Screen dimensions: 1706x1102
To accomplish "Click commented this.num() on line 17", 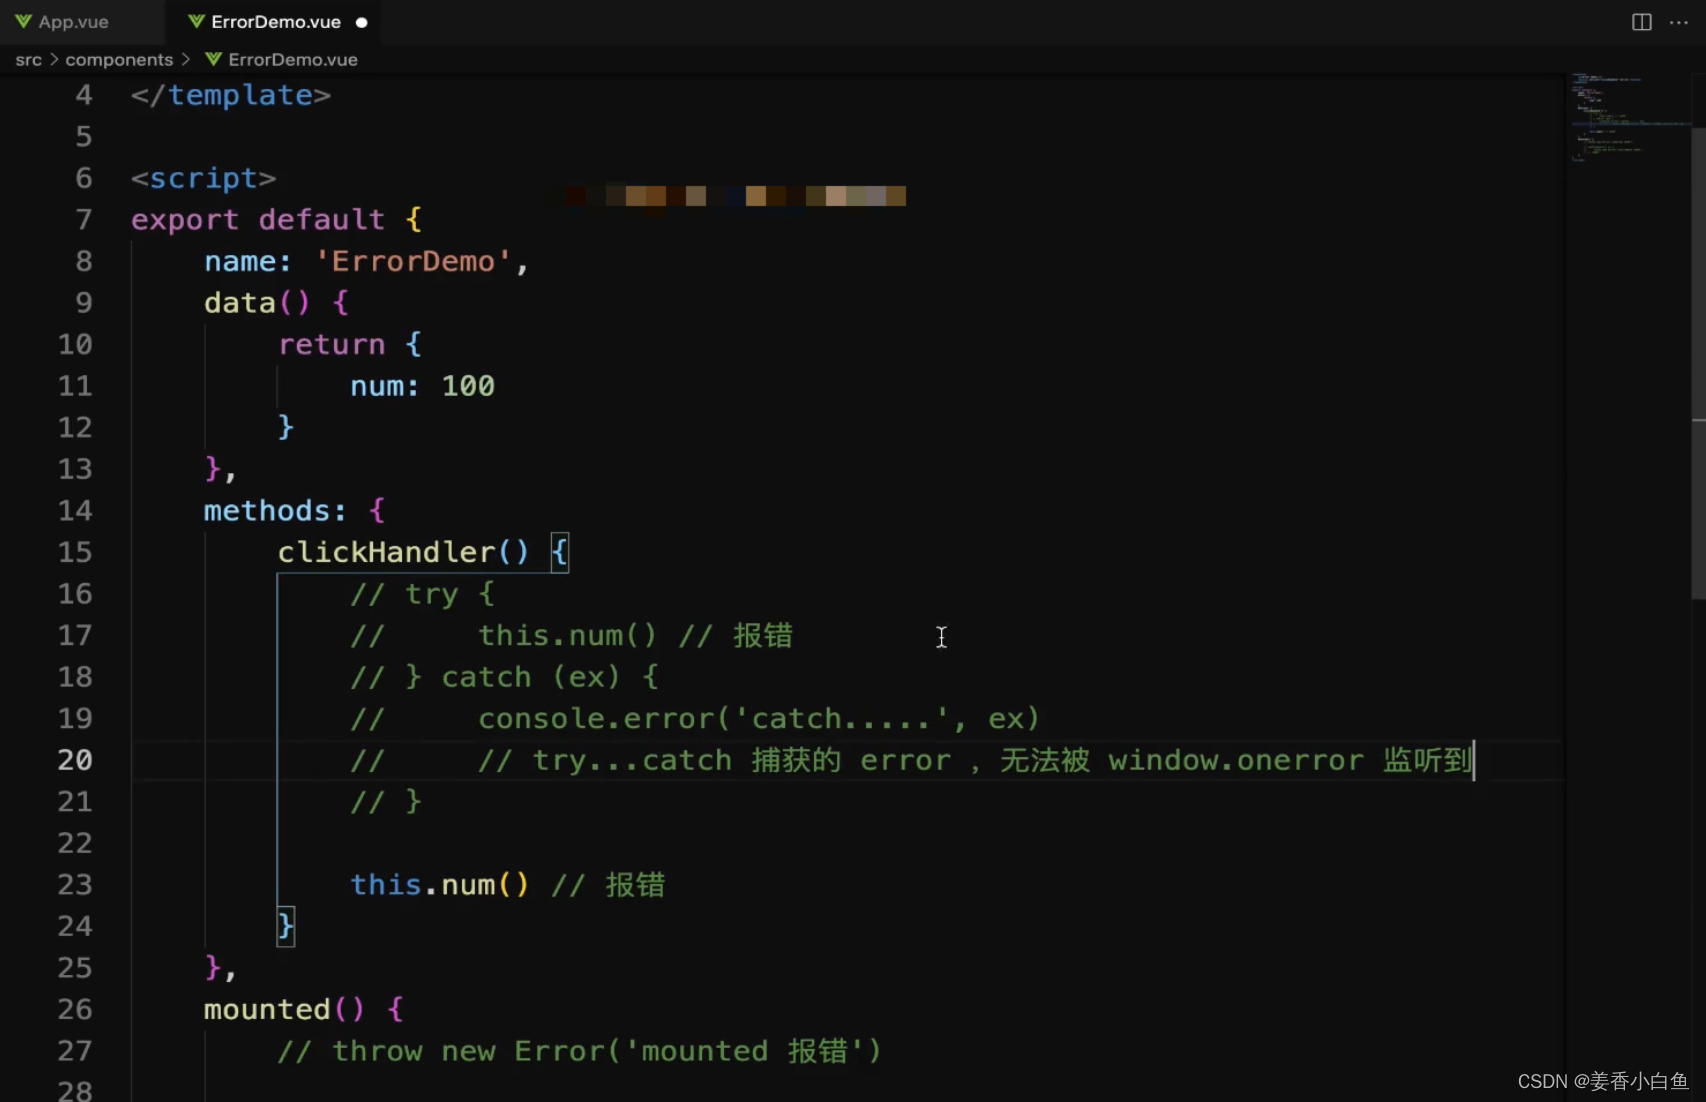I will (567, 636).
